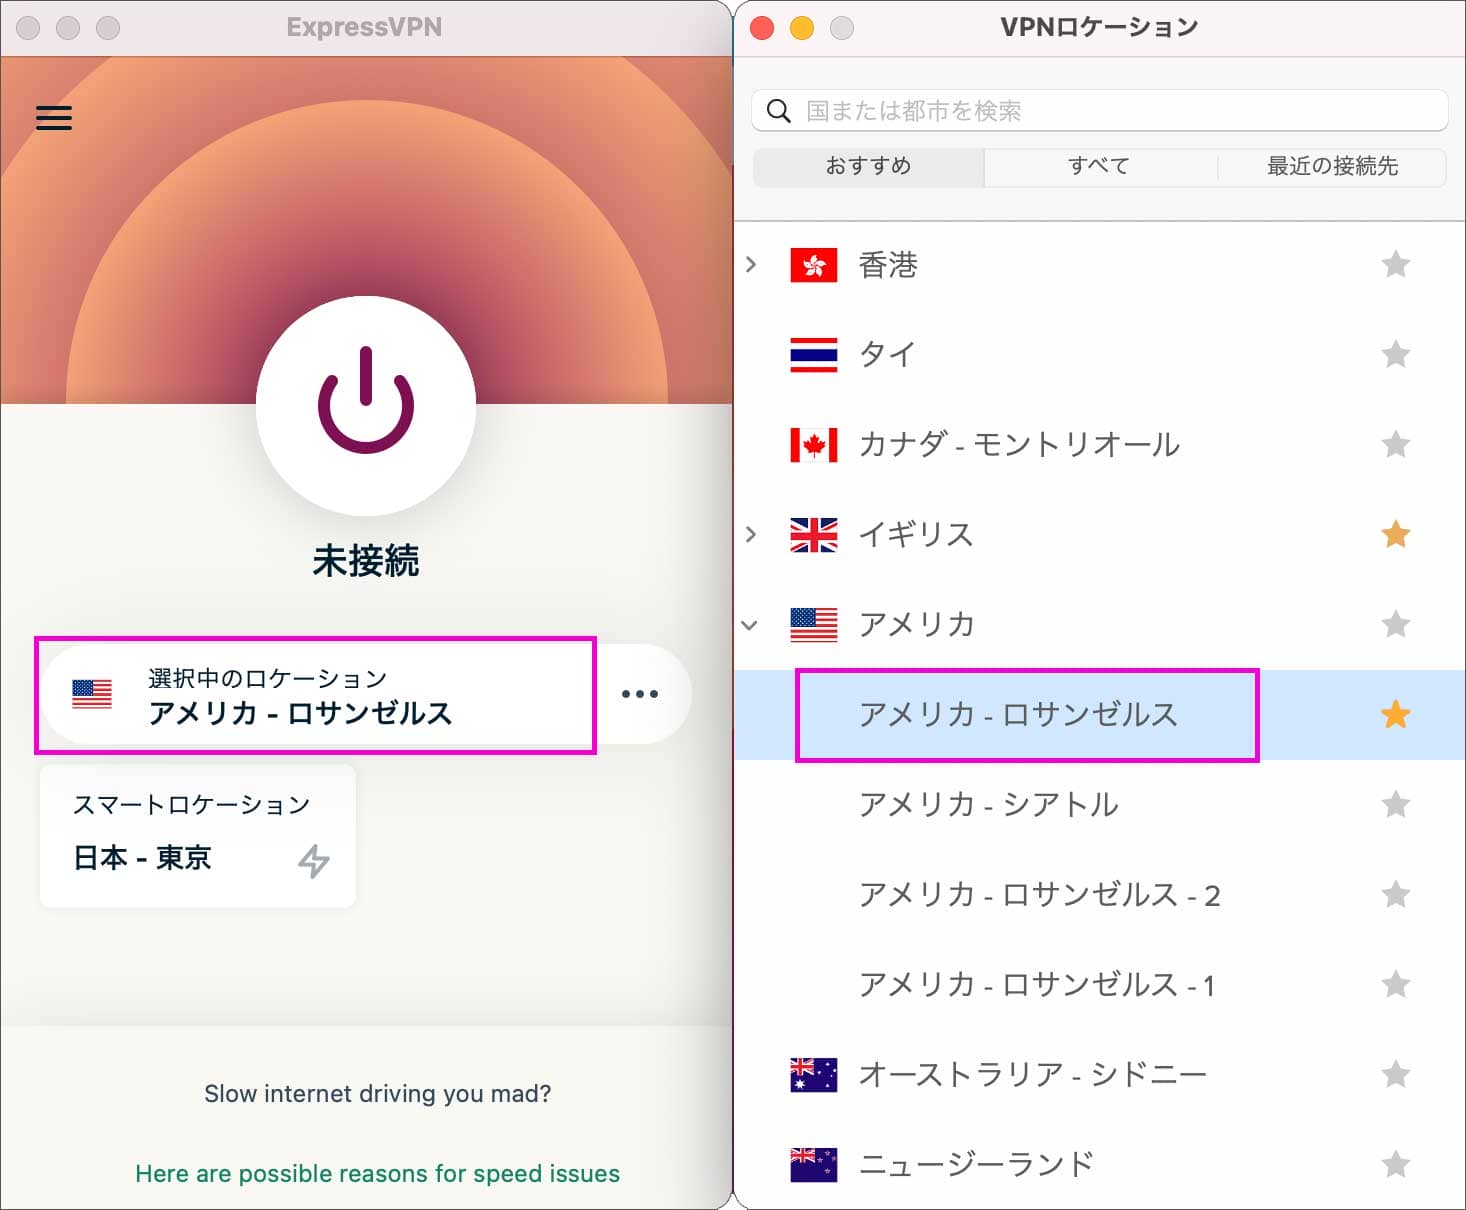
Task: Click the lightning bolt on the Smart Location card
Action: click(x=314, y=861)
